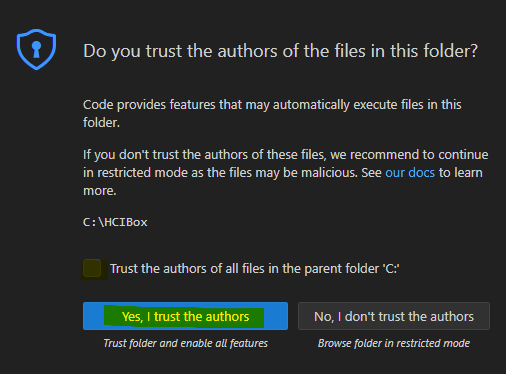Viewport: 506px width, 374px height.
Task: Click the 'Code provides features' paragraph
Action: point(272,114)
